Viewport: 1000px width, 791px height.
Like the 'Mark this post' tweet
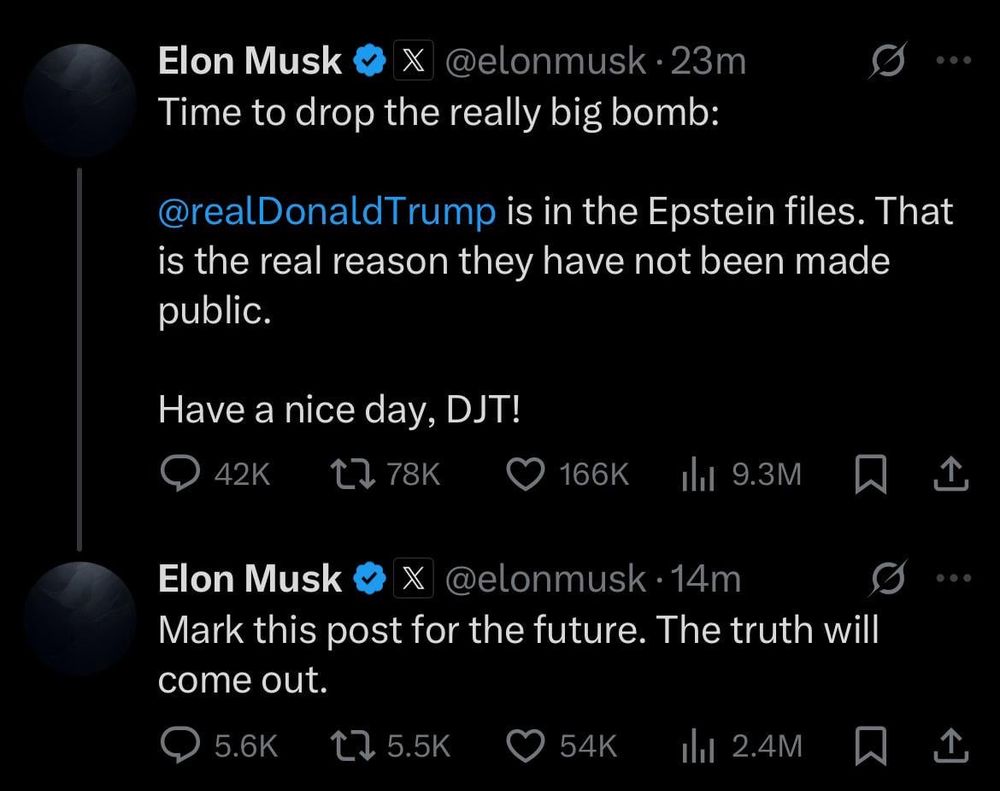[524, 744]
